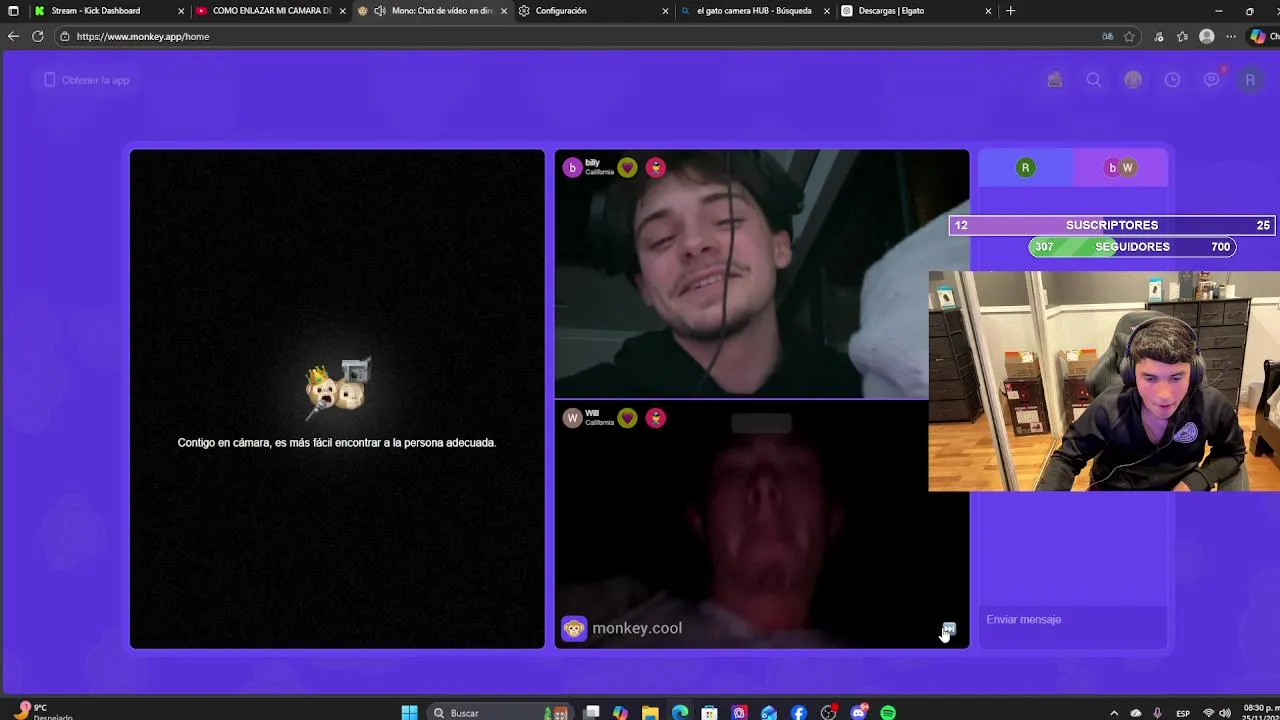Open billy's video feed
Image resolution: width=1280 pixels, height=720 pixels.
[x=761, y=275]
